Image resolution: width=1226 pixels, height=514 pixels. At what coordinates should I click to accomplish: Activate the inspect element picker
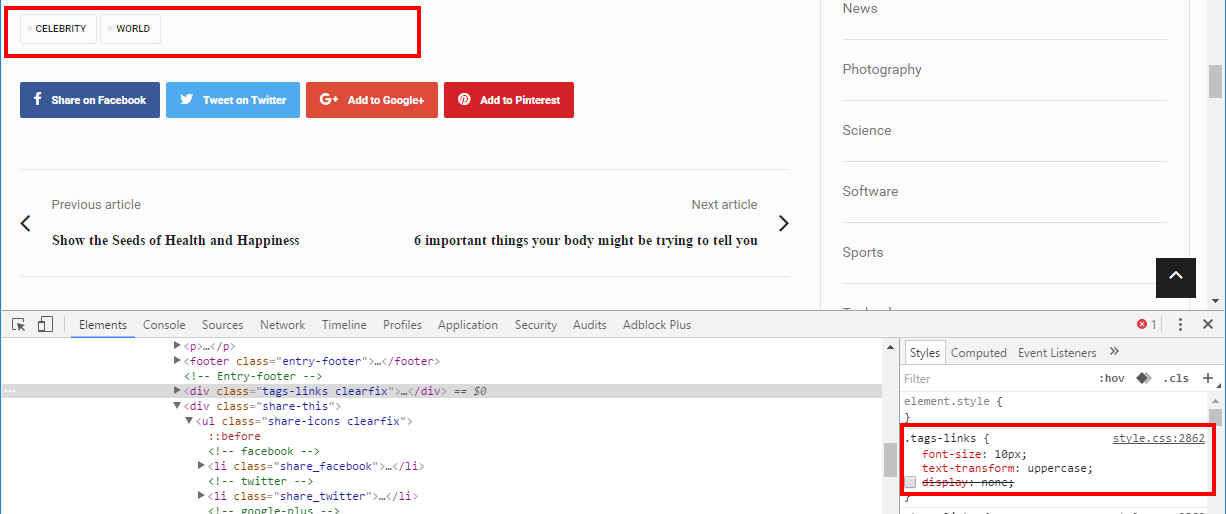(19, 325)
